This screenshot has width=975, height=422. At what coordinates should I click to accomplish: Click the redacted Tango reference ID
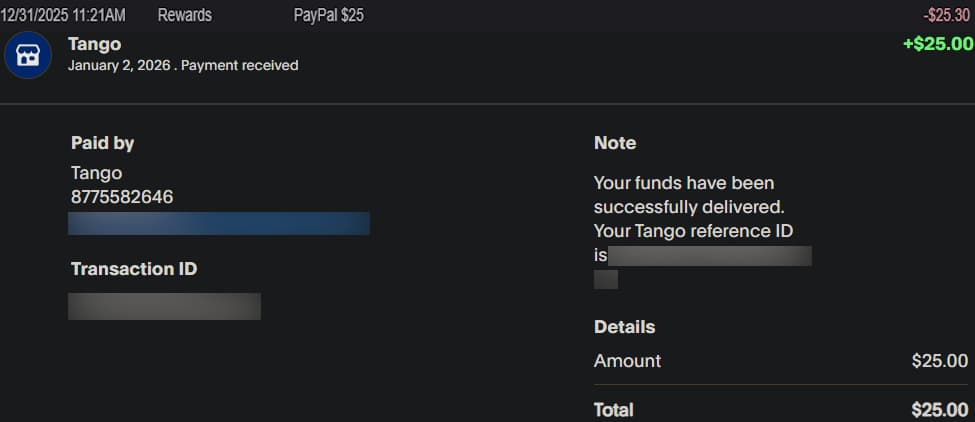(x=709, y=256)
